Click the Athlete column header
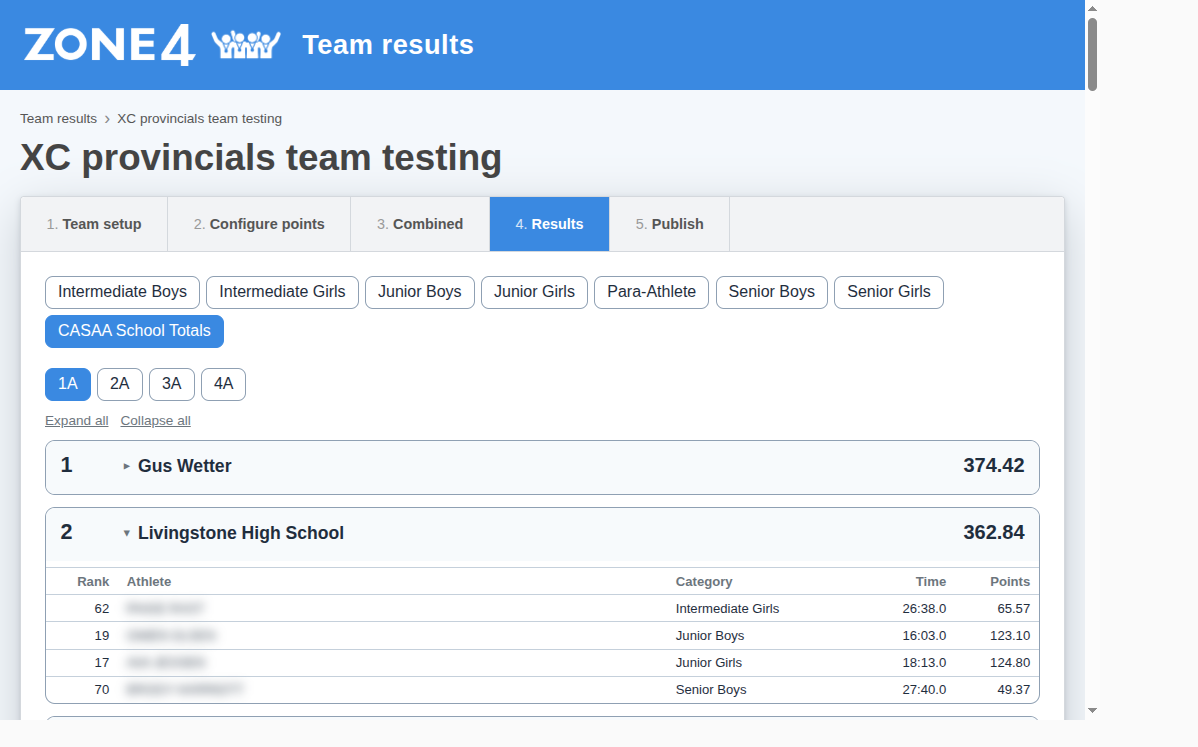This screenshot has width=1198, height=747. coord(149,582)
